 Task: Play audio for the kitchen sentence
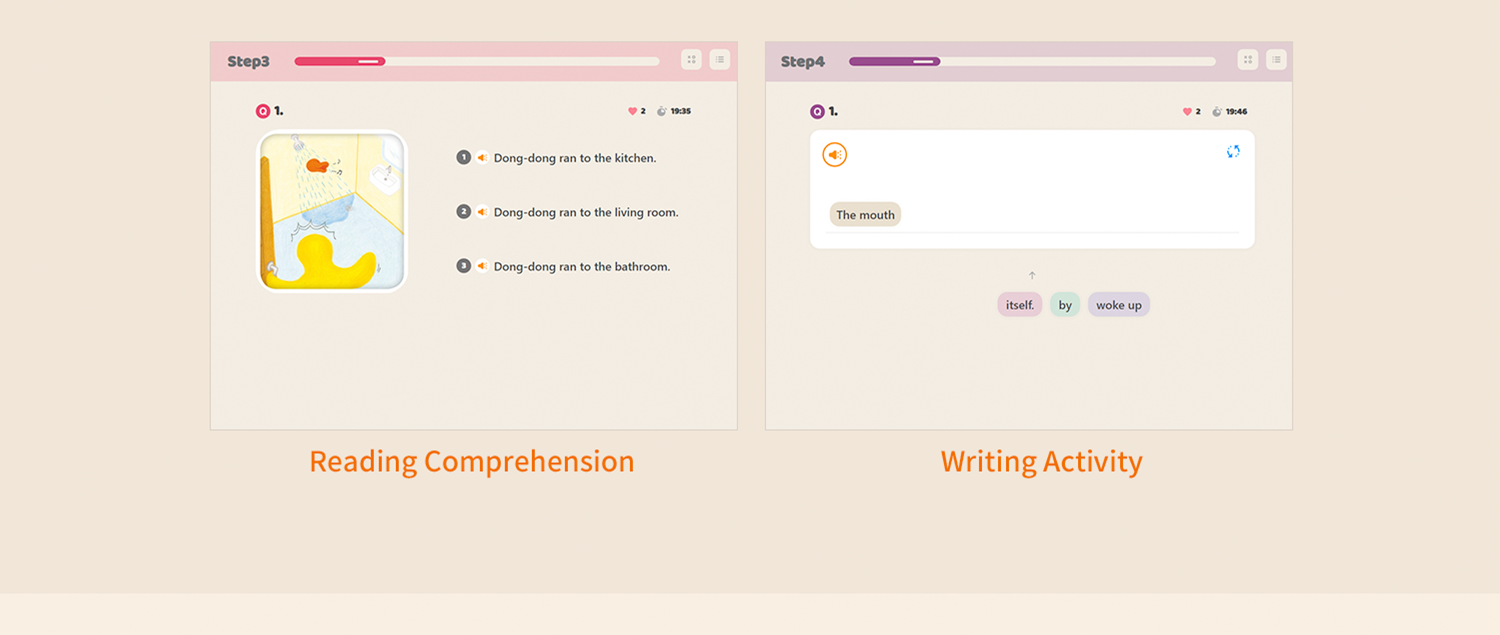482,158
